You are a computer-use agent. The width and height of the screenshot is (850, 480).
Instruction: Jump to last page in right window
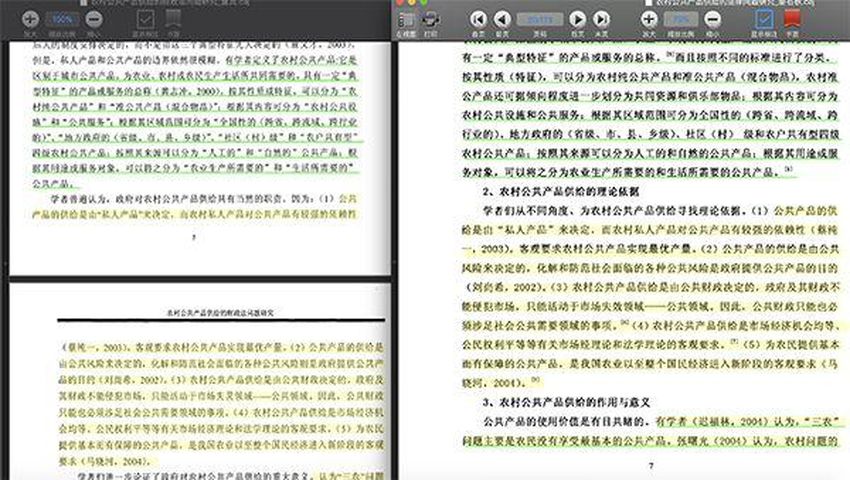pos(601,20)
